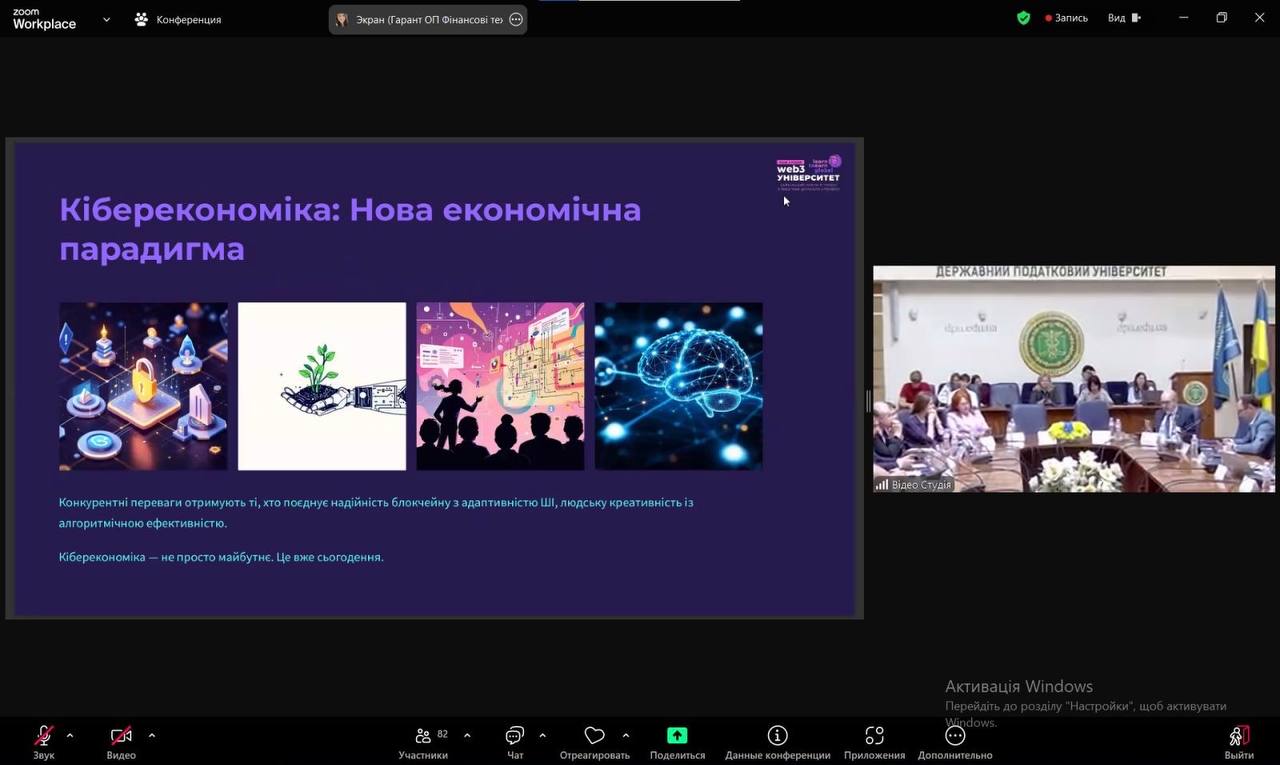
Task: Expand audio options arrow beside Звук
Action: click(x=70, y=736)
